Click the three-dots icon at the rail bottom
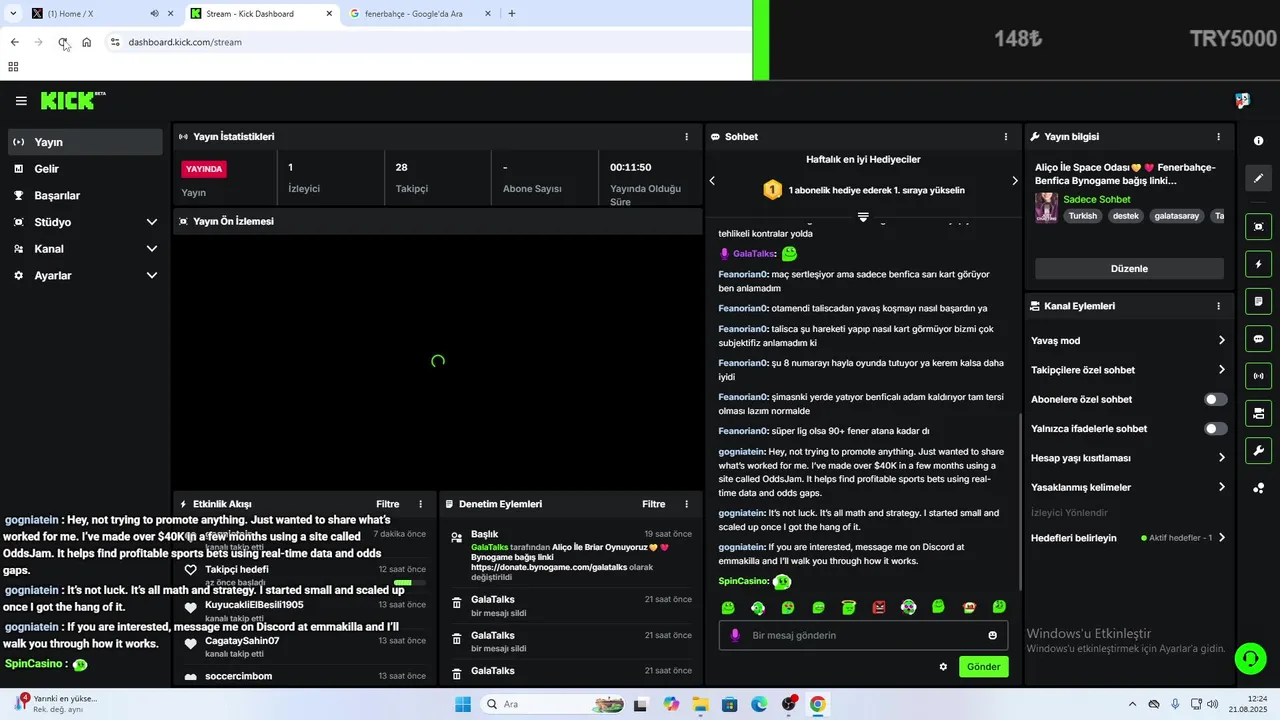 click(1258, 488)
